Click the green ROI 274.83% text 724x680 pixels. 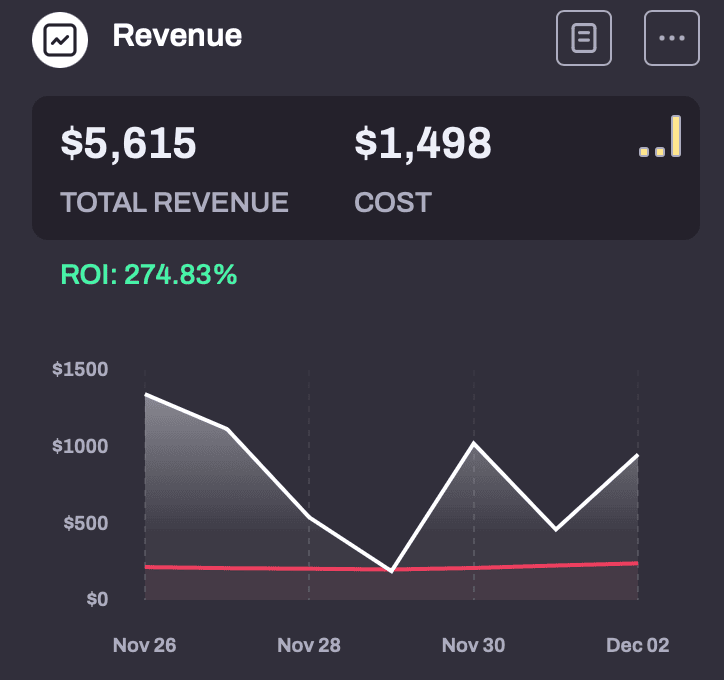[149, 275]
